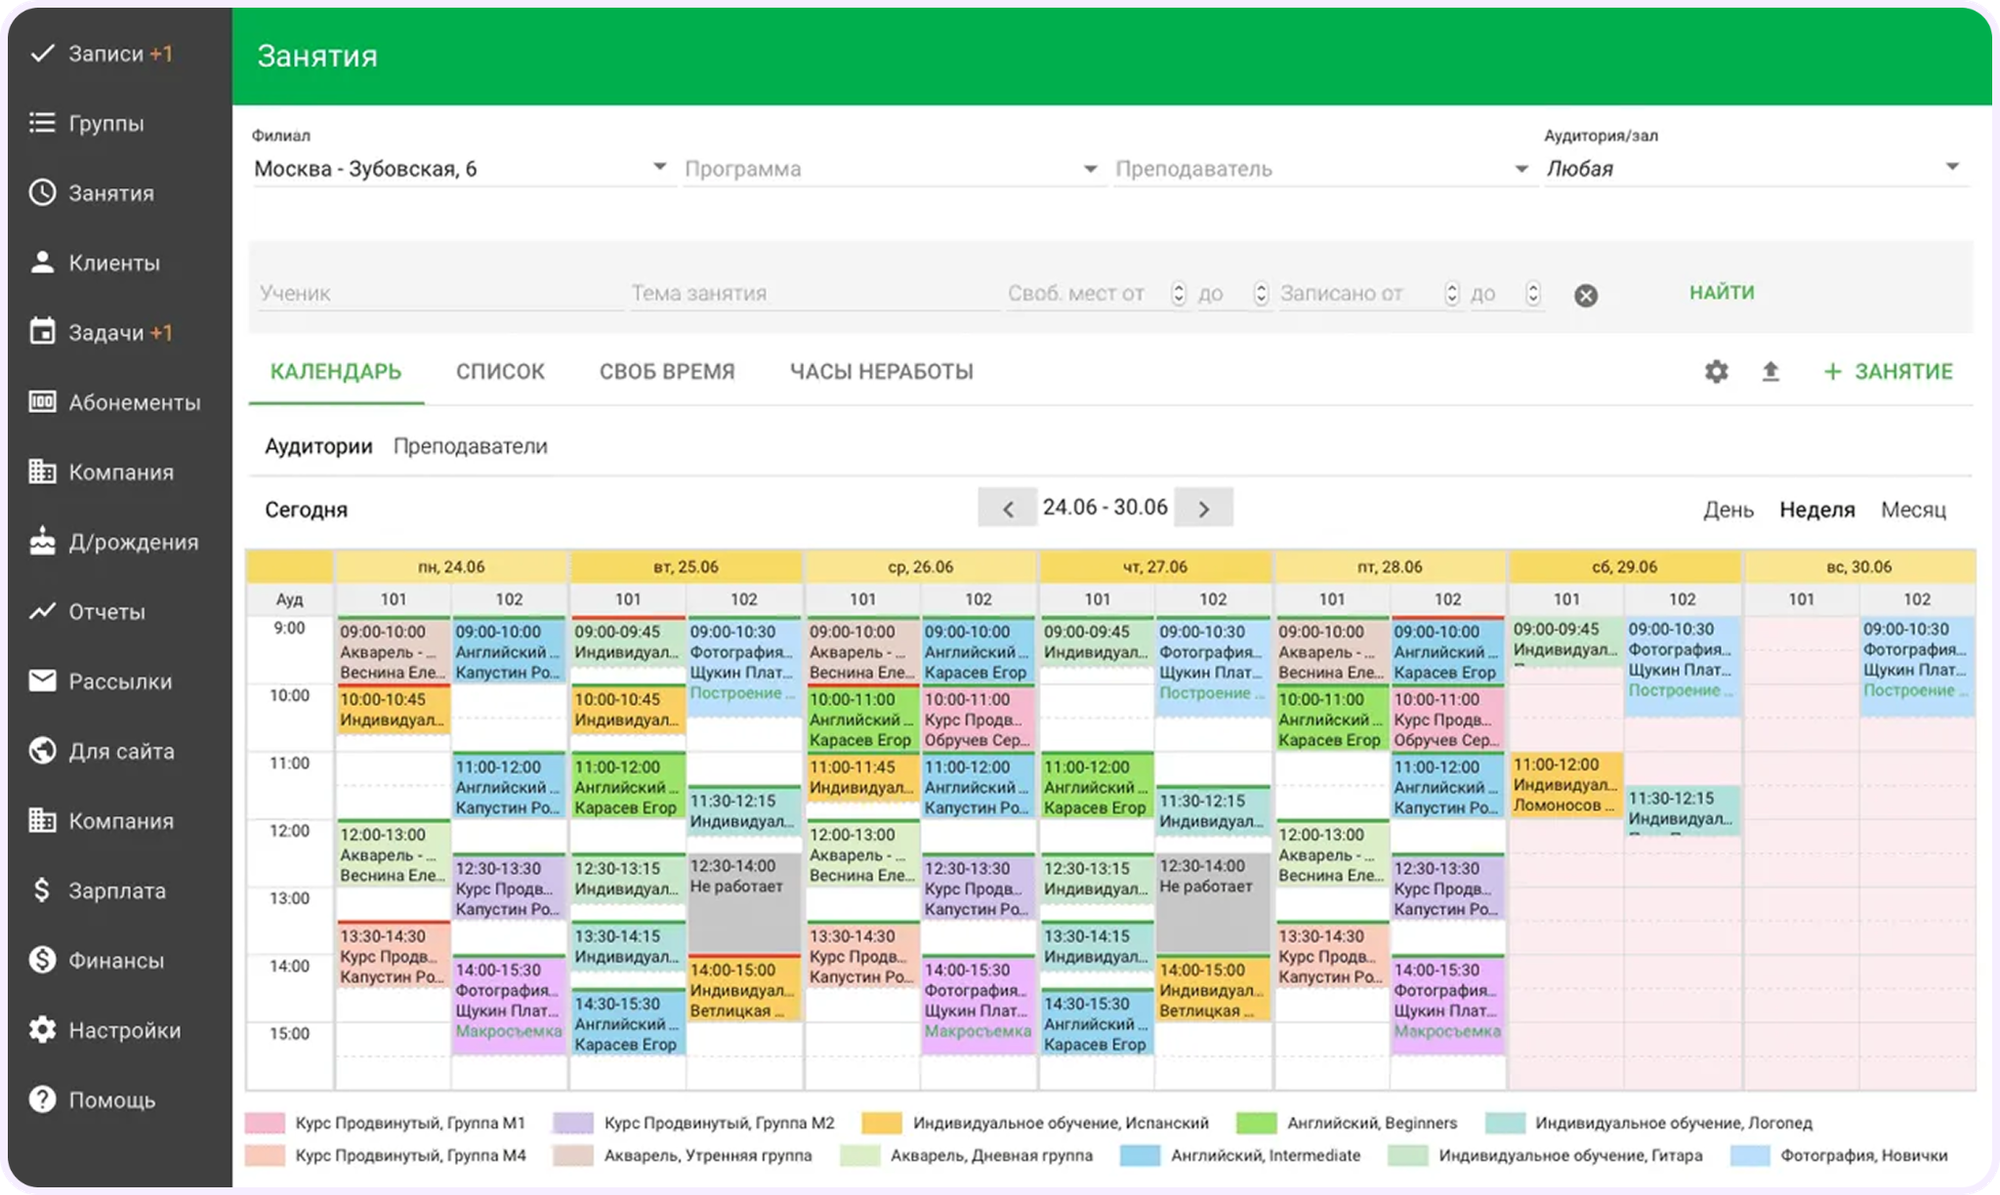Open Занятия clock icon in sidebar
2000x1195 pixels.
(x=42, y=193)
